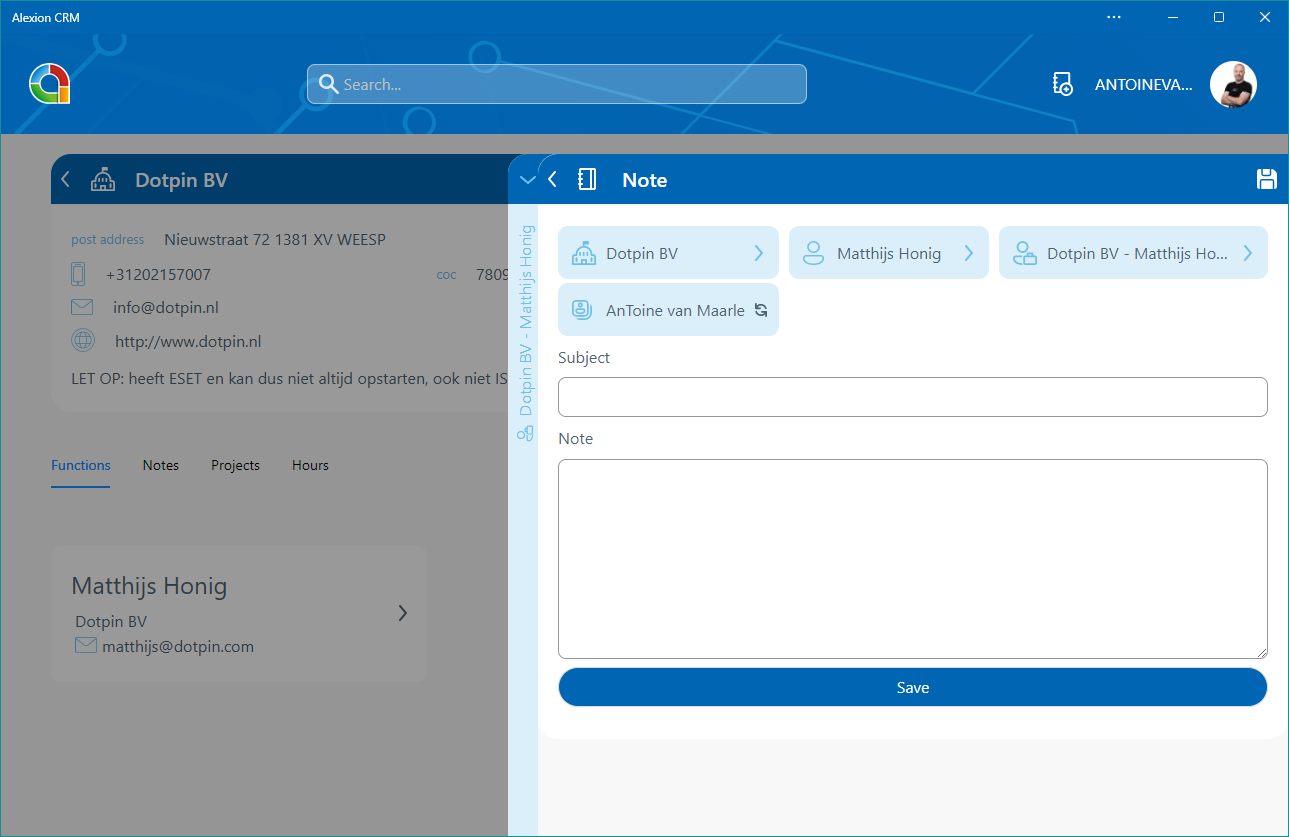
Task: Click the search magnifier icon
Action: pos(326,85)
